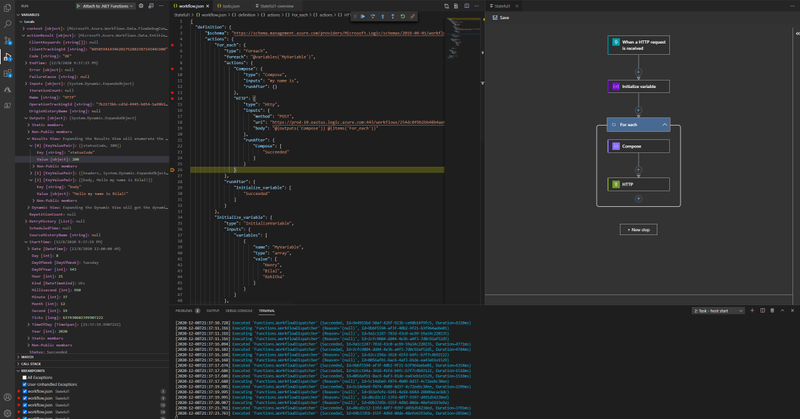Save the workflow in designer
800x419 pixels.
pyautogui.click(x=501, y=17)
